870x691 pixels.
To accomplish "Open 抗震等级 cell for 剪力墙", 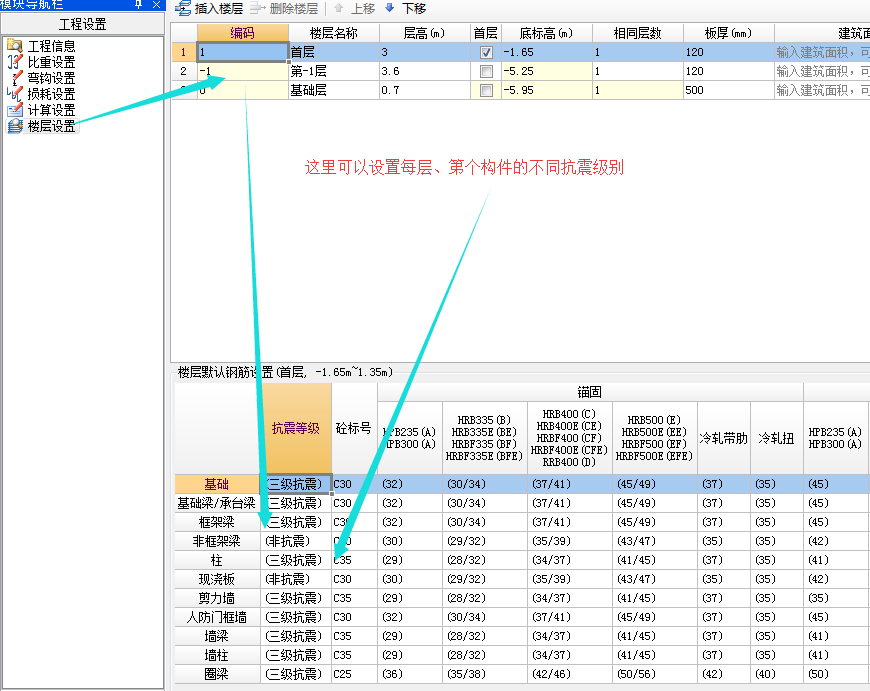I will (296, 598).
